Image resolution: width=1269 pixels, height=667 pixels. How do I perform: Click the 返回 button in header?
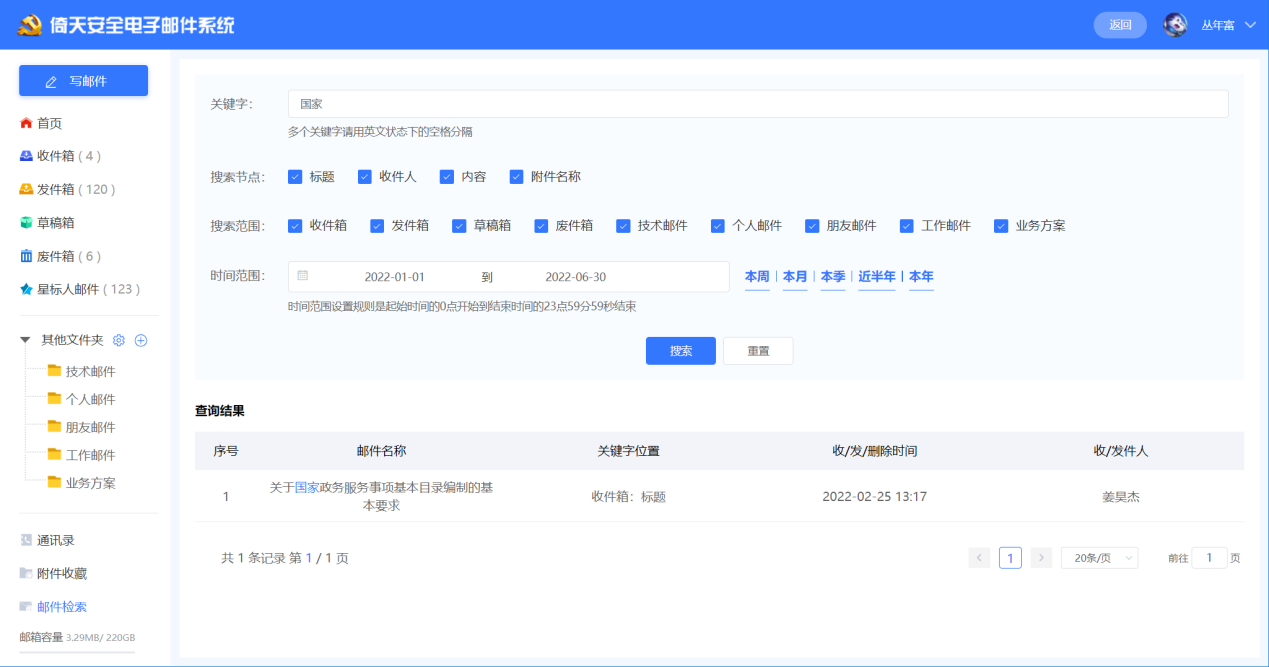click(x=1120, y=25)
